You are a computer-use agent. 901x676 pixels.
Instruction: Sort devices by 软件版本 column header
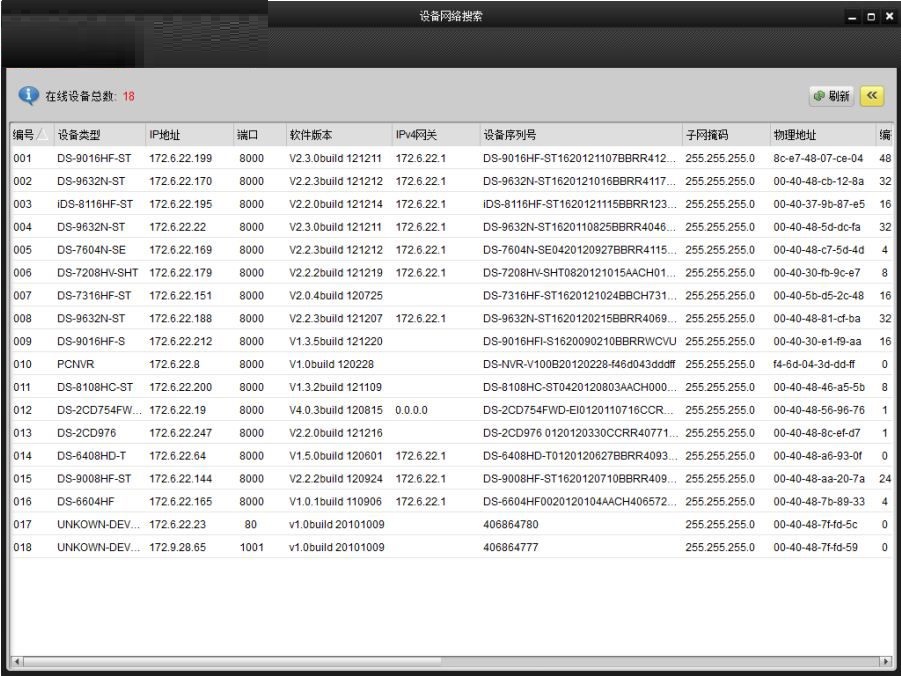(311, 135)
